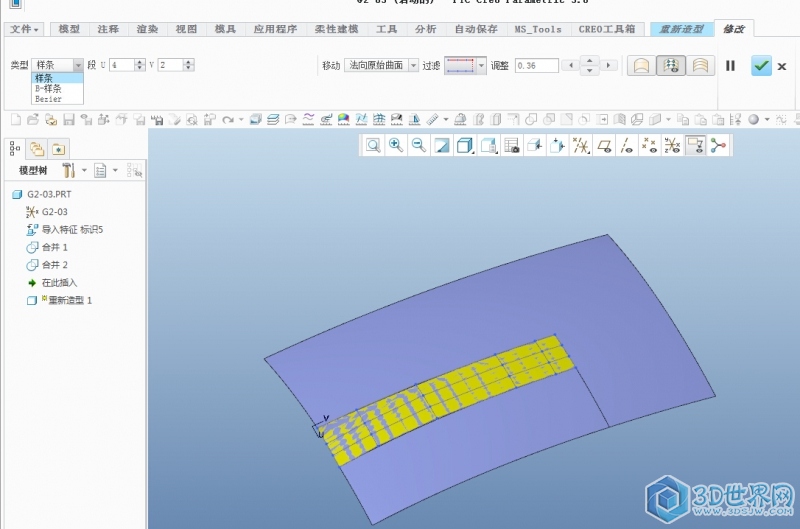Cancel with the X button
The height and width of the screenshot is (529, 800).
point(782,66)
